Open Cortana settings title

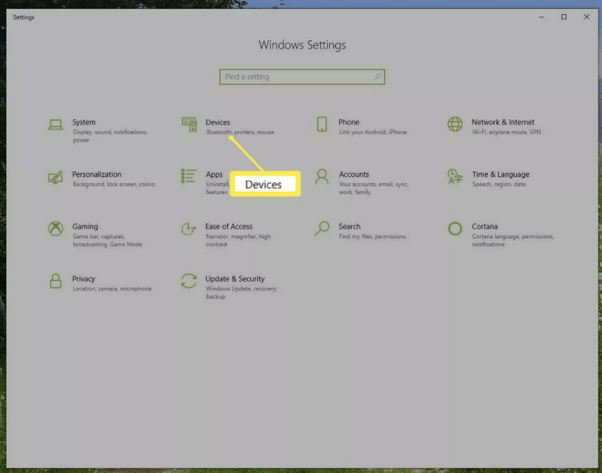[485, 227]
